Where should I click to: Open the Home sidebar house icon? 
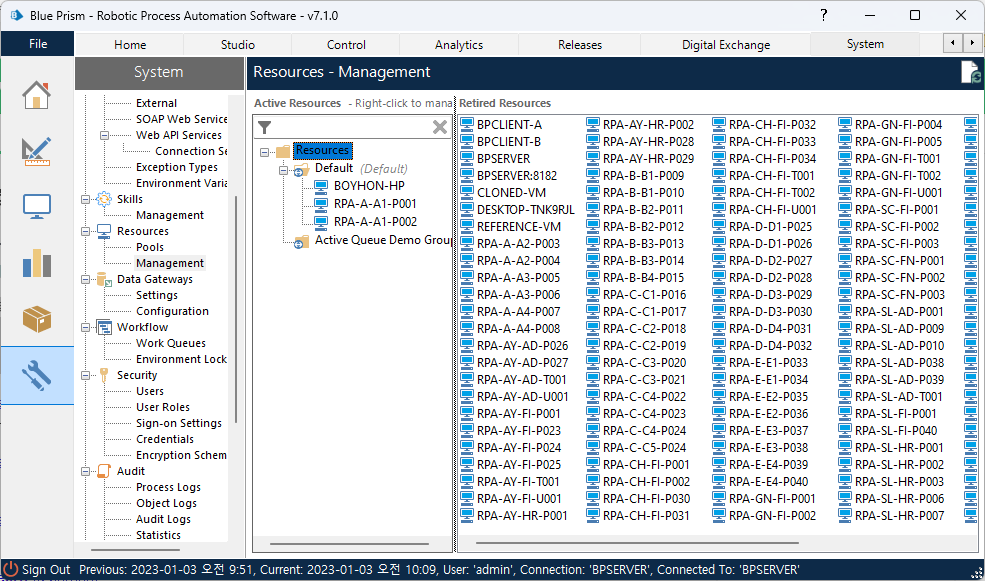36,95
